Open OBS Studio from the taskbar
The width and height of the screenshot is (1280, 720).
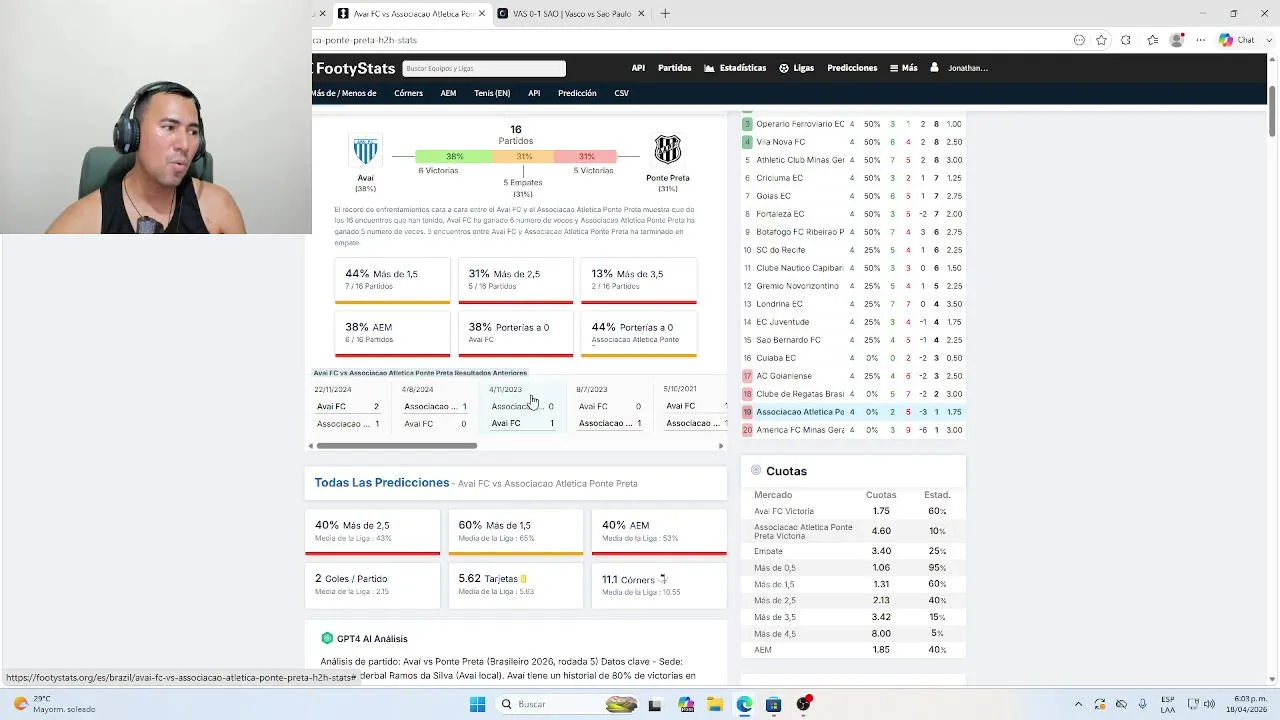tap(803, 704)
